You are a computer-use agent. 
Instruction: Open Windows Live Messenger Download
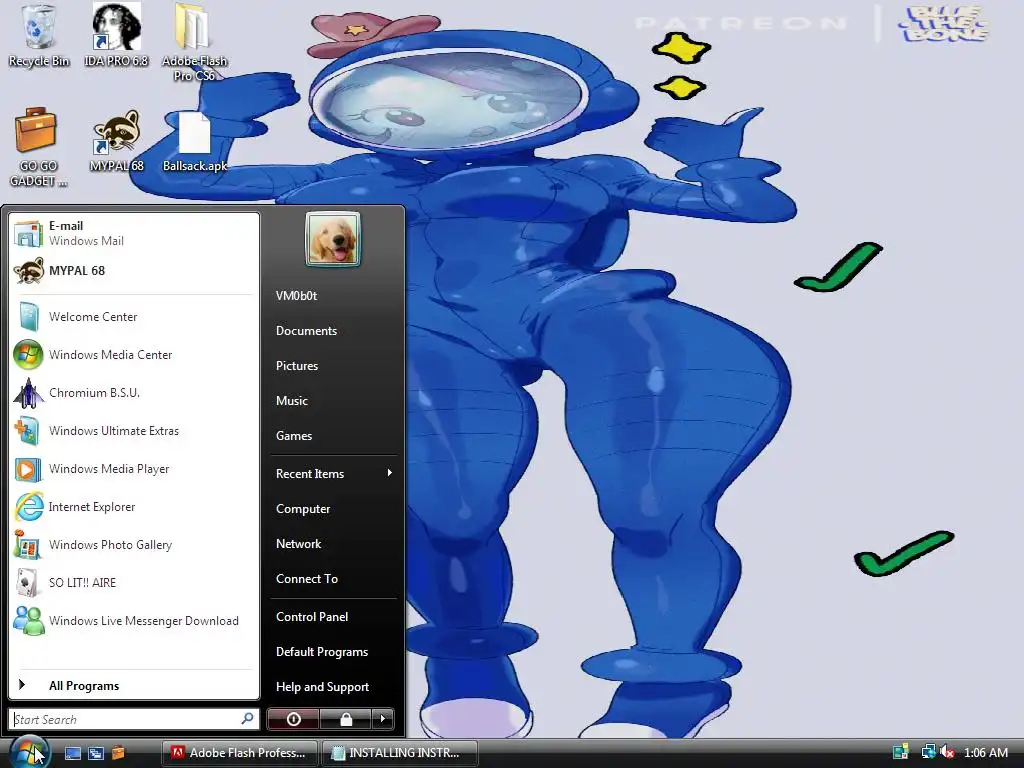[x=134, y=620]
